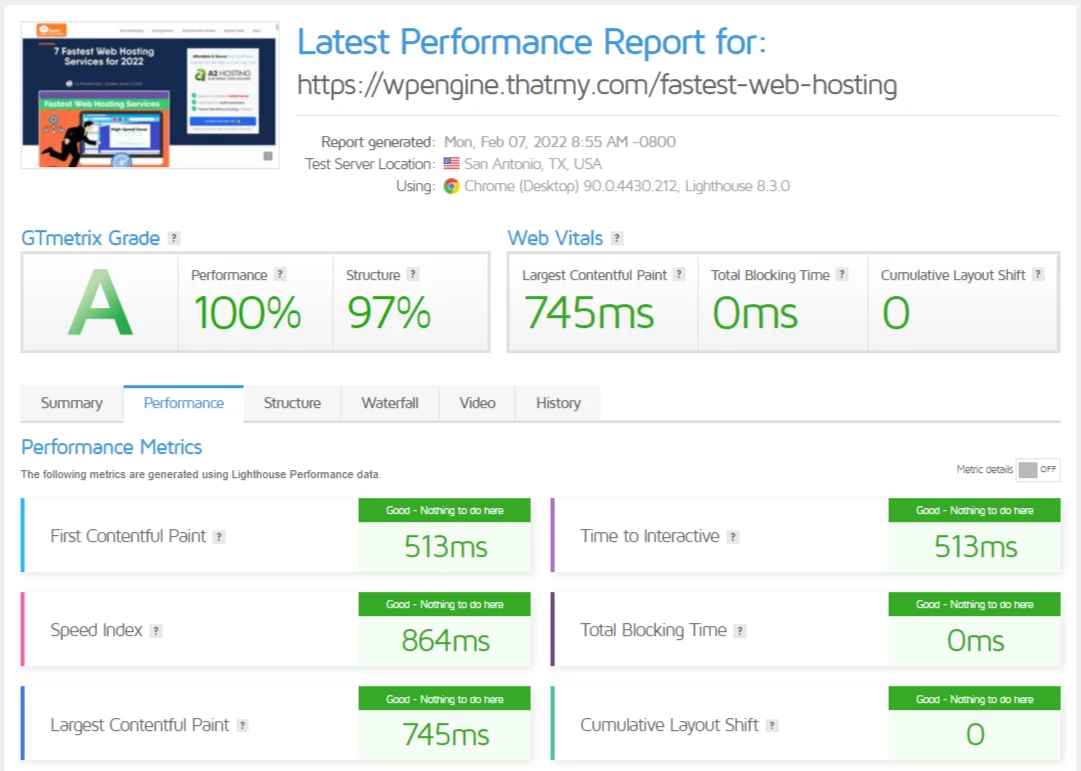The height and width of the screenshot is (771, 1081).
Task: Click the Chrome browser icon in Using row
Action: (x=452, y=186)
